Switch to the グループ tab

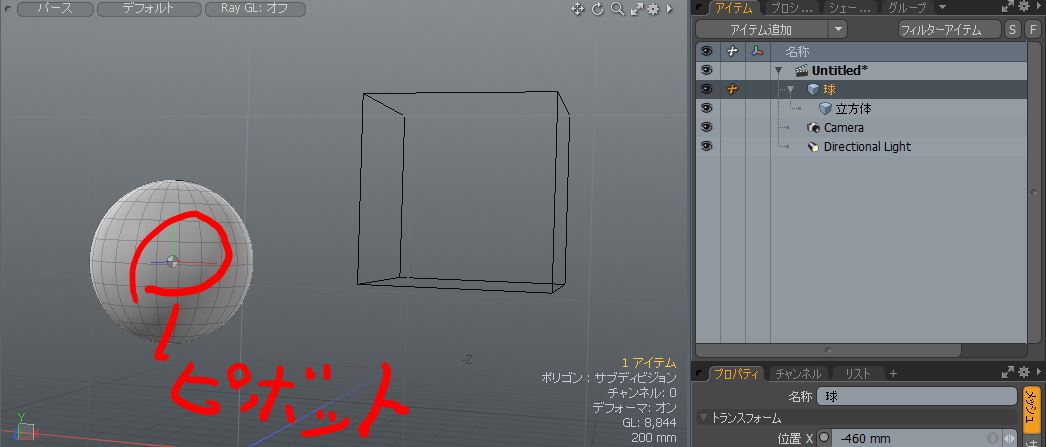[907, 8]
